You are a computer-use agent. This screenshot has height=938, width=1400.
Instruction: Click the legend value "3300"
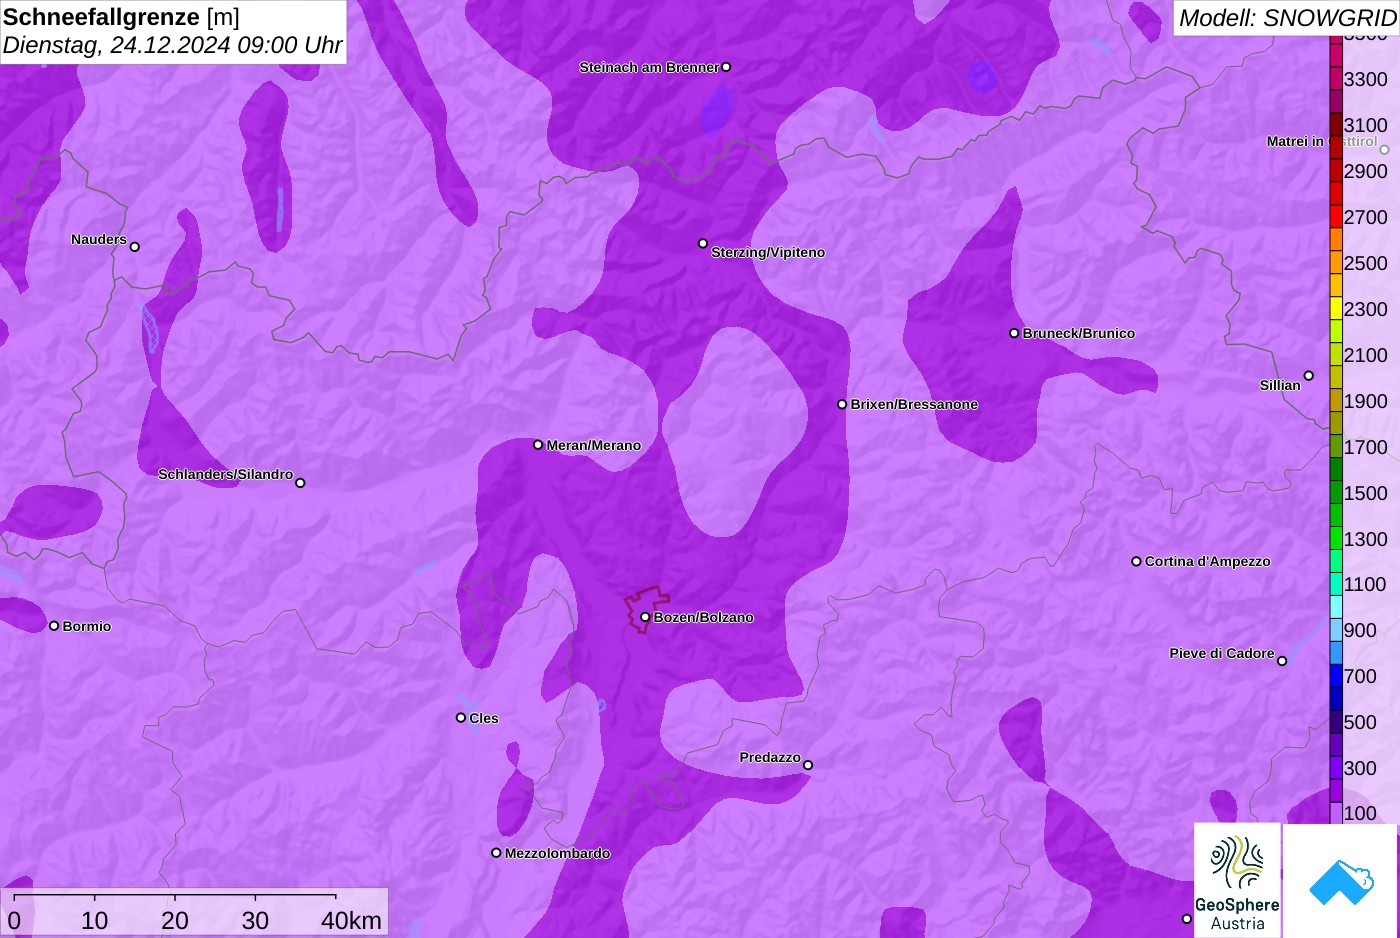(x=1365, y=79)
